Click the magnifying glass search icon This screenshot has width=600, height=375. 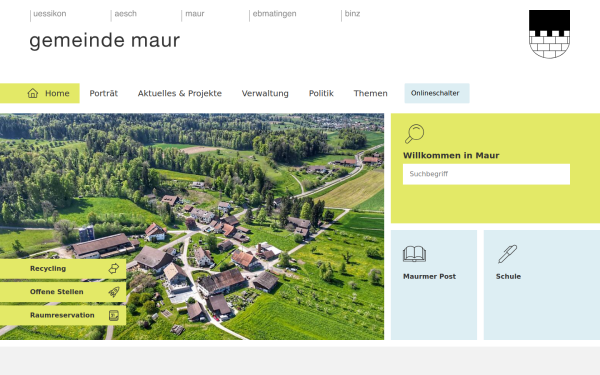[x=414, y=134]
